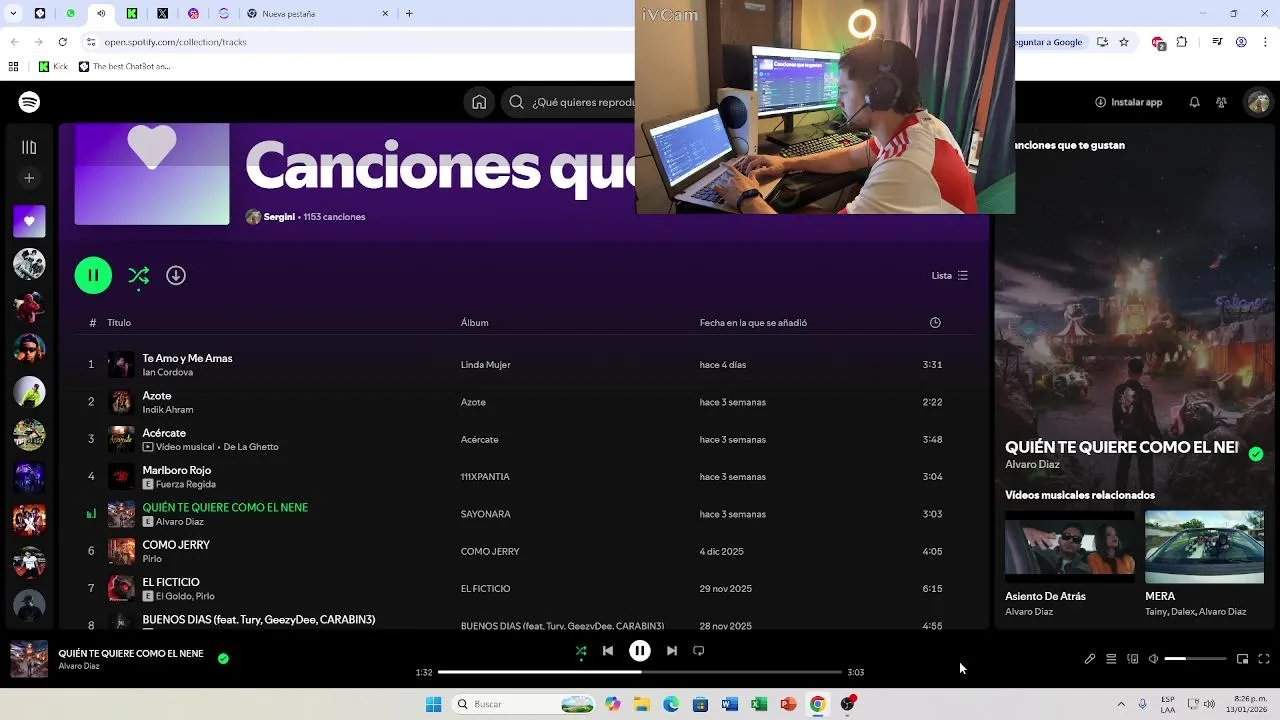Open Chrome tab search dropdown arrow
The width and height of the screenshot is (1280, 720).
tap(14, 13)
